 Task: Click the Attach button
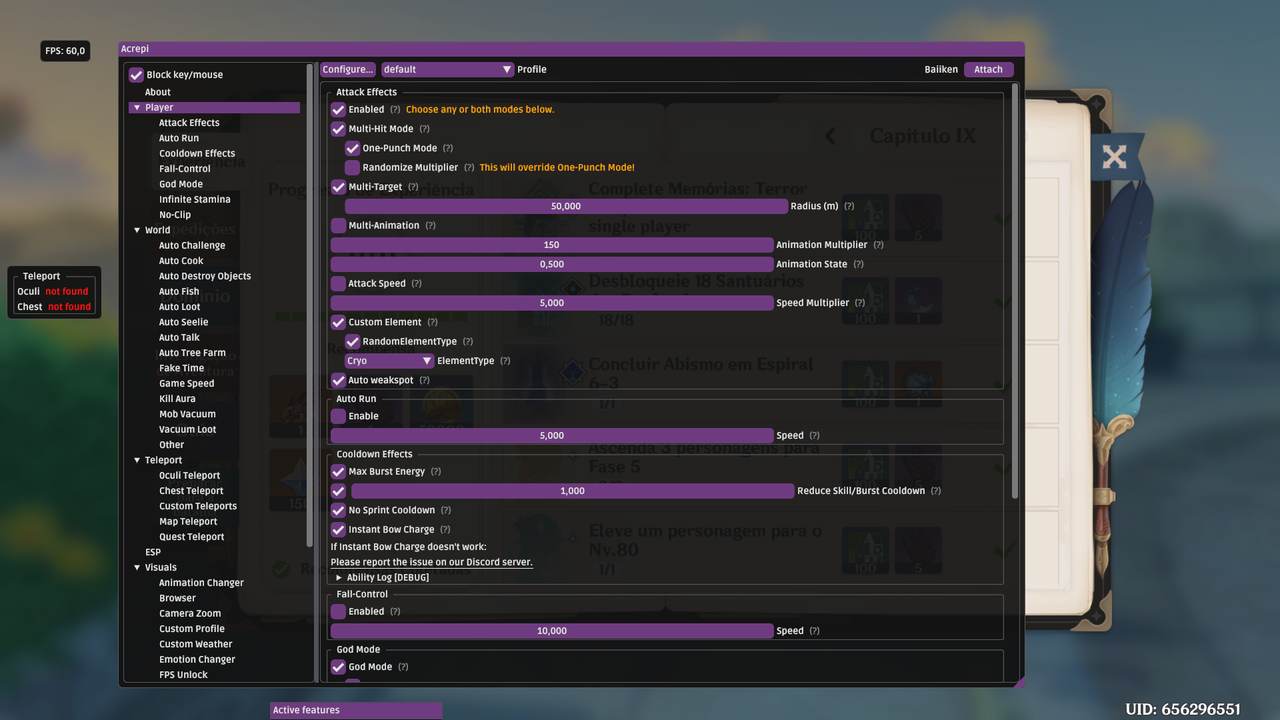coord(988,70)
